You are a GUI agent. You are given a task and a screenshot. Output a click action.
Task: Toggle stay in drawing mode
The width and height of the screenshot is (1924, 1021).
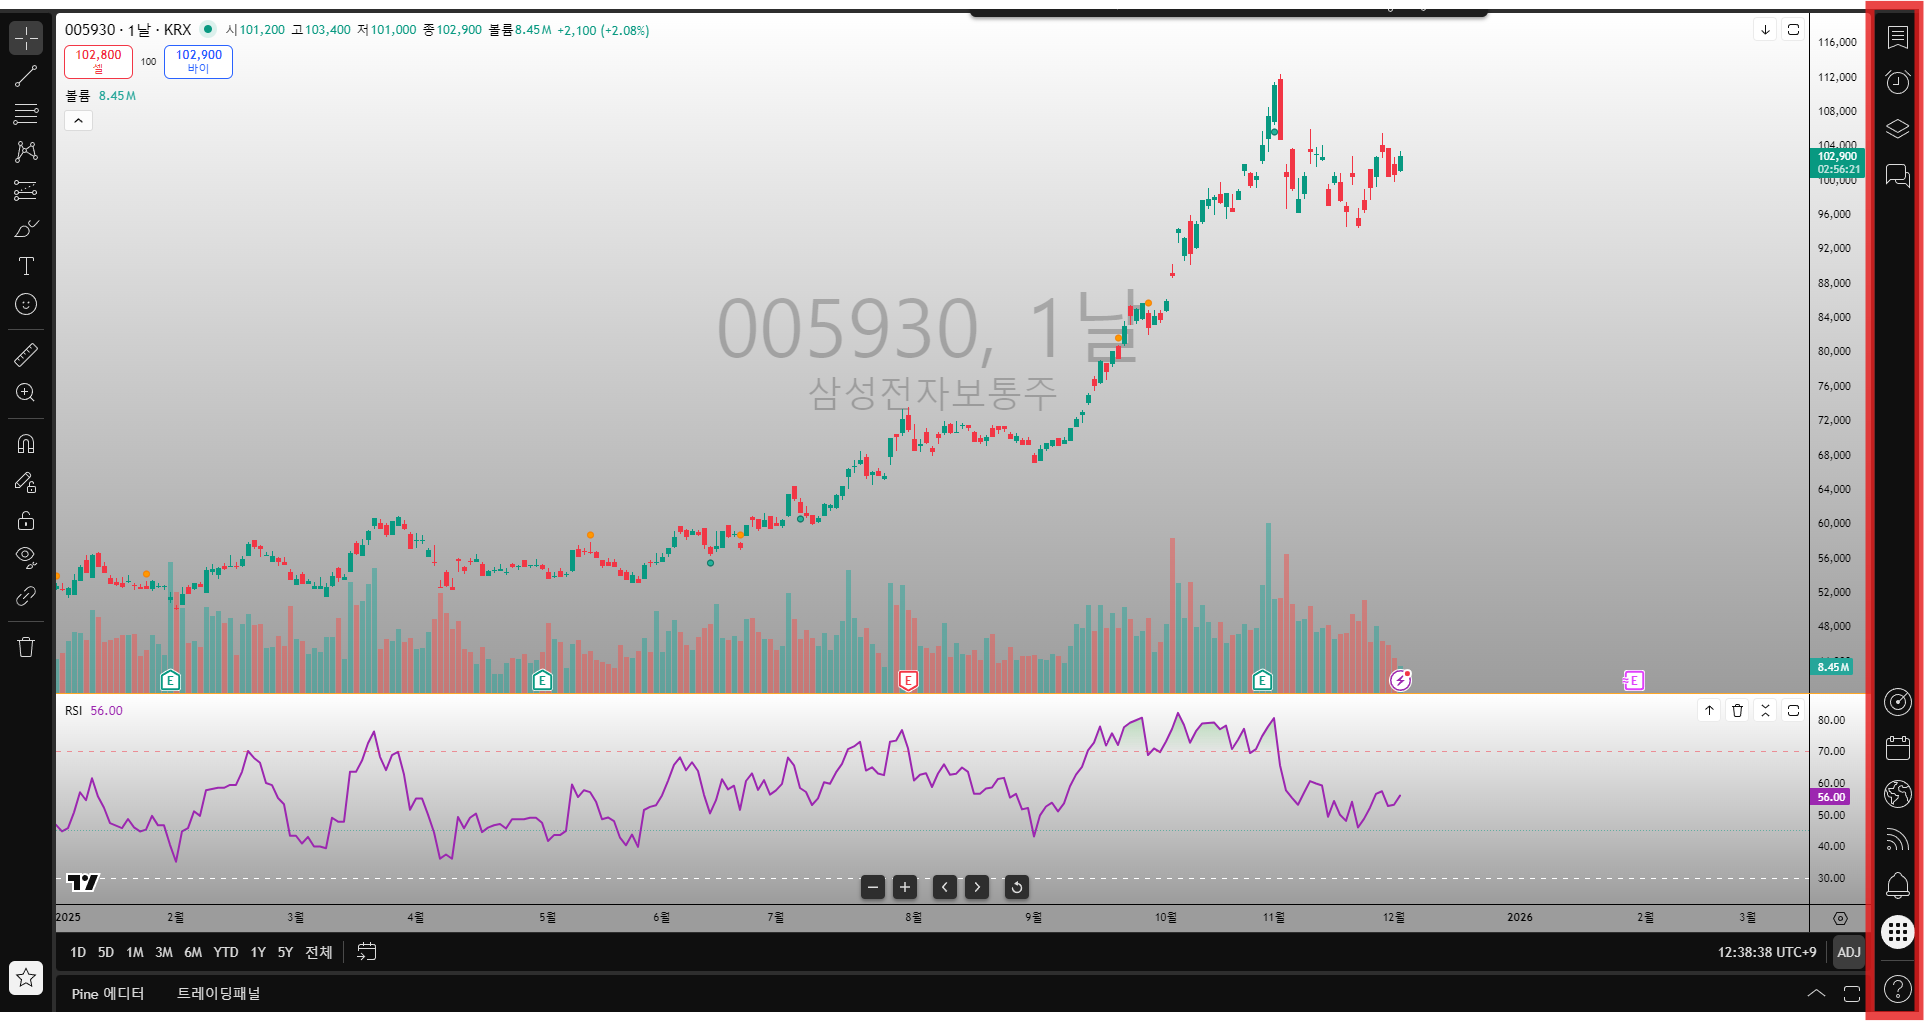(x=26, y=482)
